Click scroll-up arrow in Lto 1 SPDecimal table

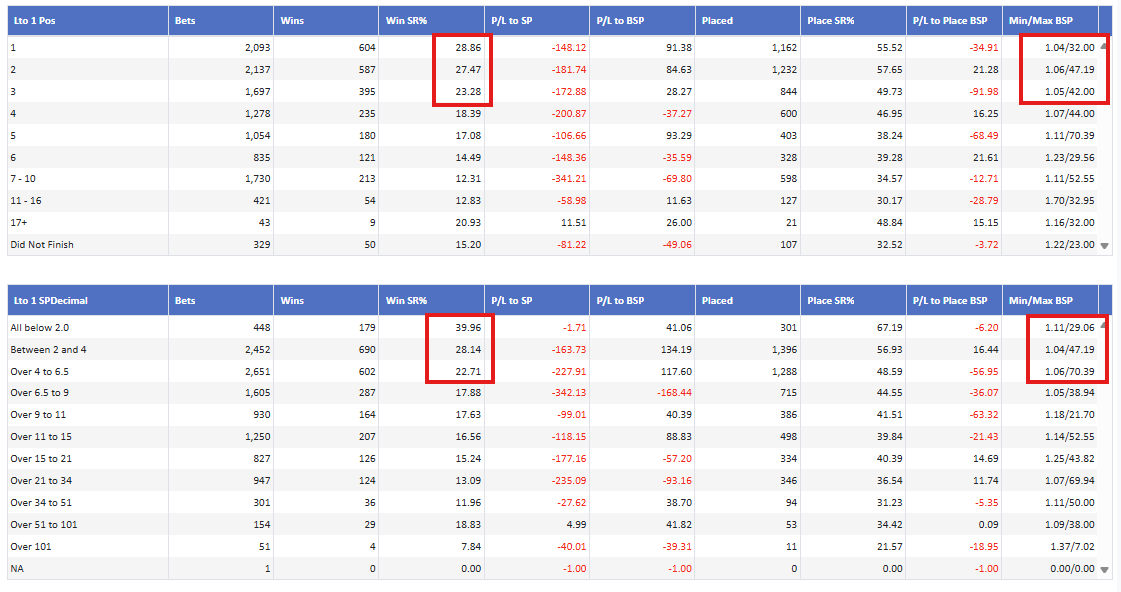point(1104,327)
